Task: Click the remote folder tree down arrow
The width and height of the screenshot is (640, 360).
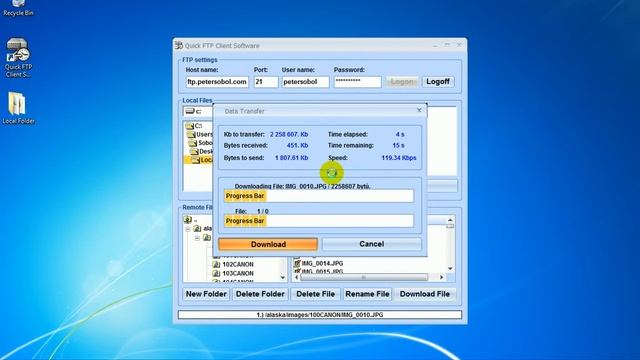Action: coord(283,278)
